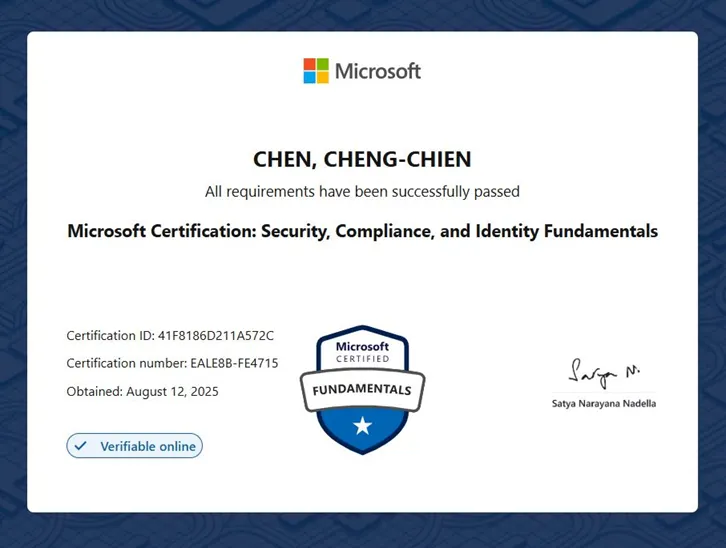The image size is (726, 548).
Task: Click the Microsoft wordmark text
Action: tap(378, 71)
